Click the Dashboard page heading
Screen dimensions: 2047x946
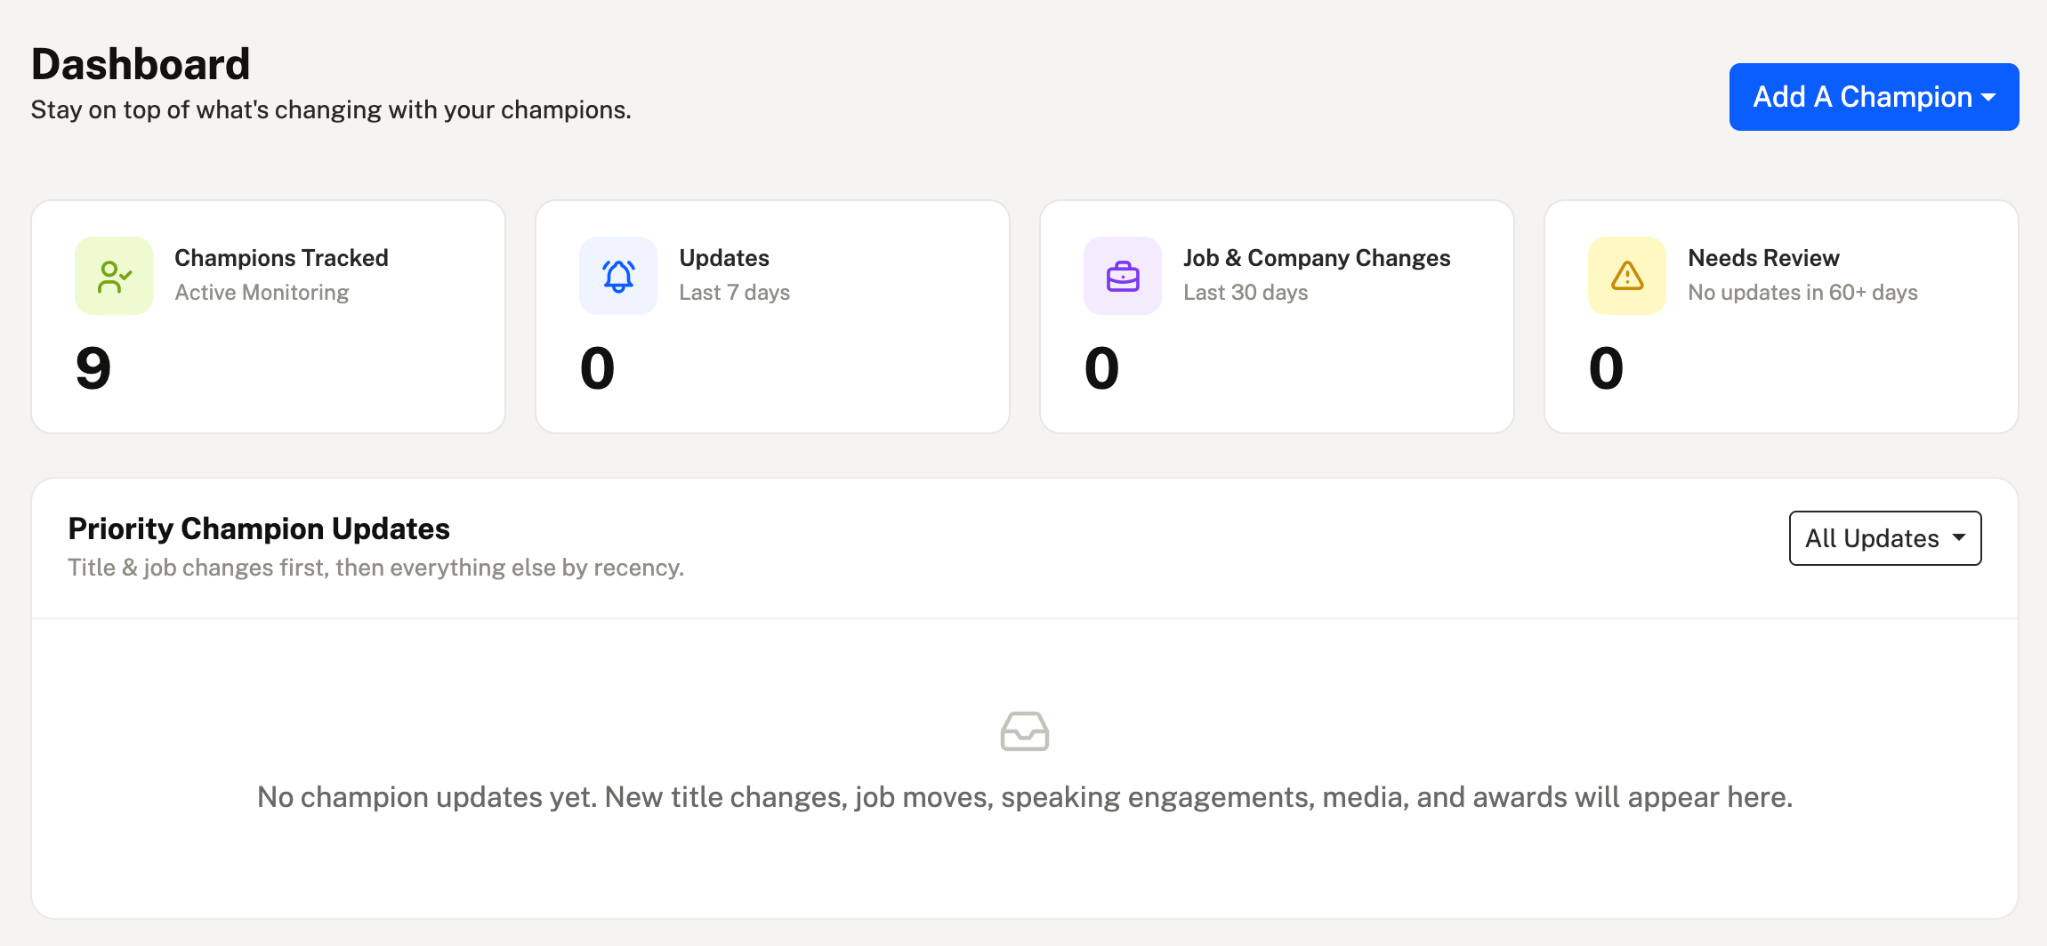pos(140,64)
